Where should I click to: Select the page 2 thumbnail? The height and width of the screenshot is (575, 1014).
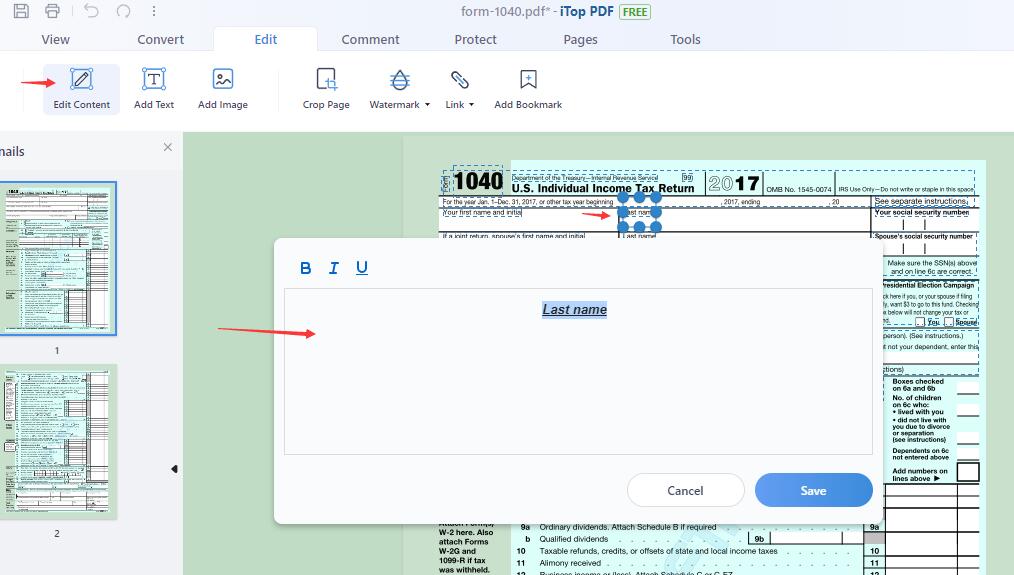[57, 441]
